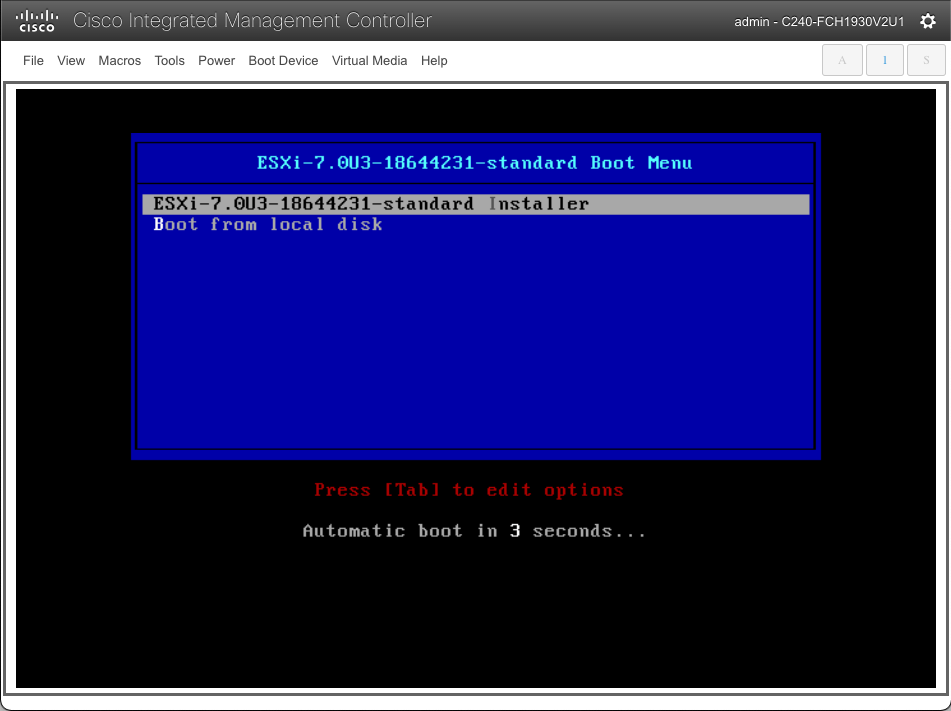The width and height of the screenshot is (951, 711).
Task: Open the Boot Device menu
Action: click(x=283, y=61)
